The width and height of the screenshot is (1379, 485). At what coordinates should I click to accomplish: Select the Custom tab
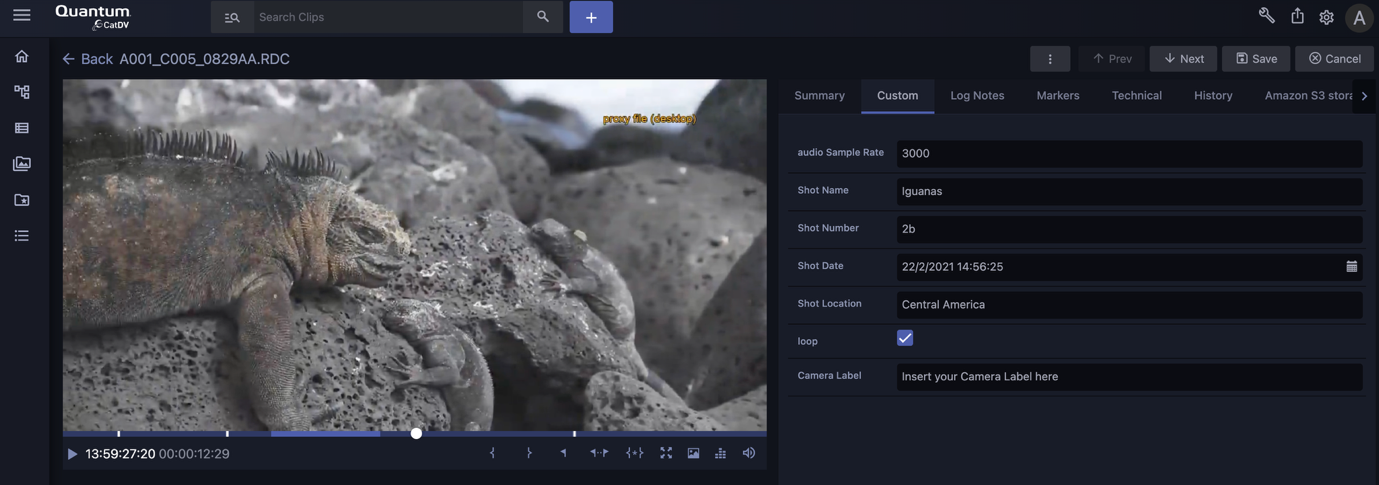(897, 95)
